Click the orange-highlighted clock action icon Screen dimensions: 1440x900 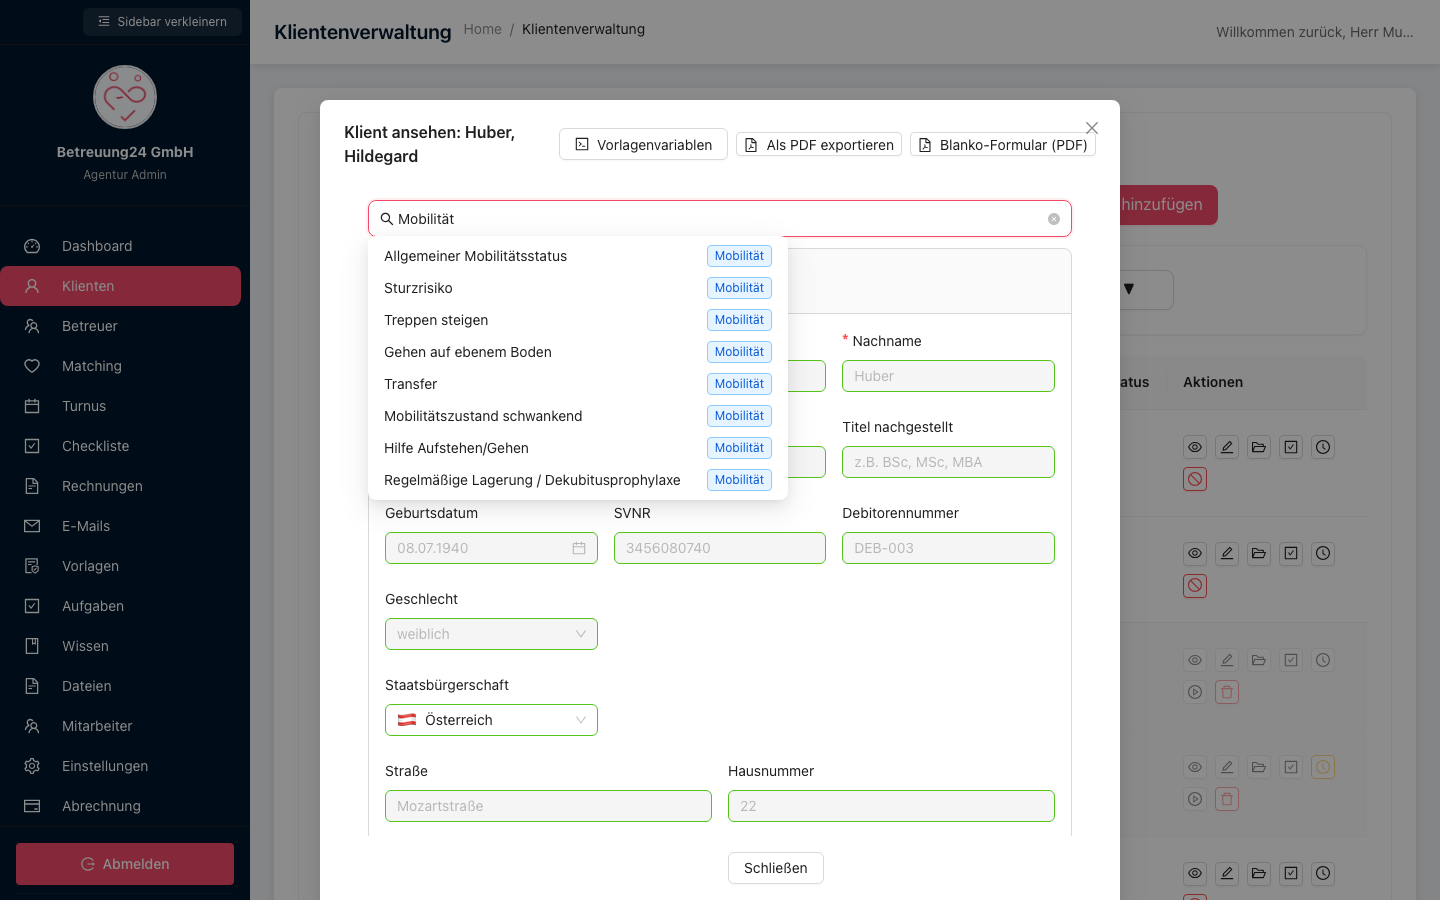point(1323,767)
